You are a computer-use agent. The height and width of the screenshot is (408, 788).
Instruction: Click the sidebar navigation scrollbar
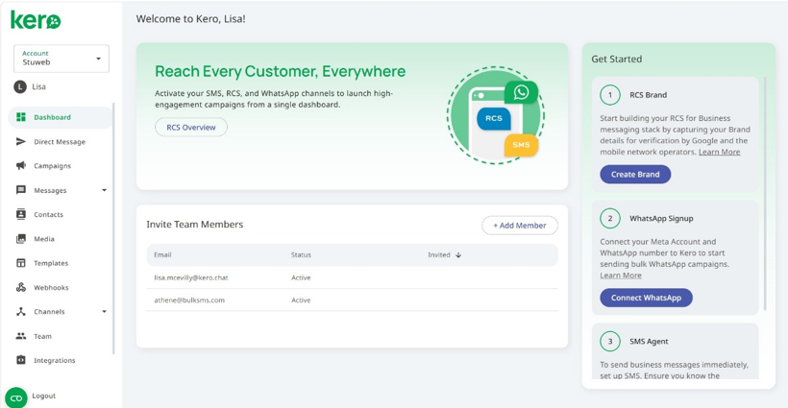pos(114,229)
